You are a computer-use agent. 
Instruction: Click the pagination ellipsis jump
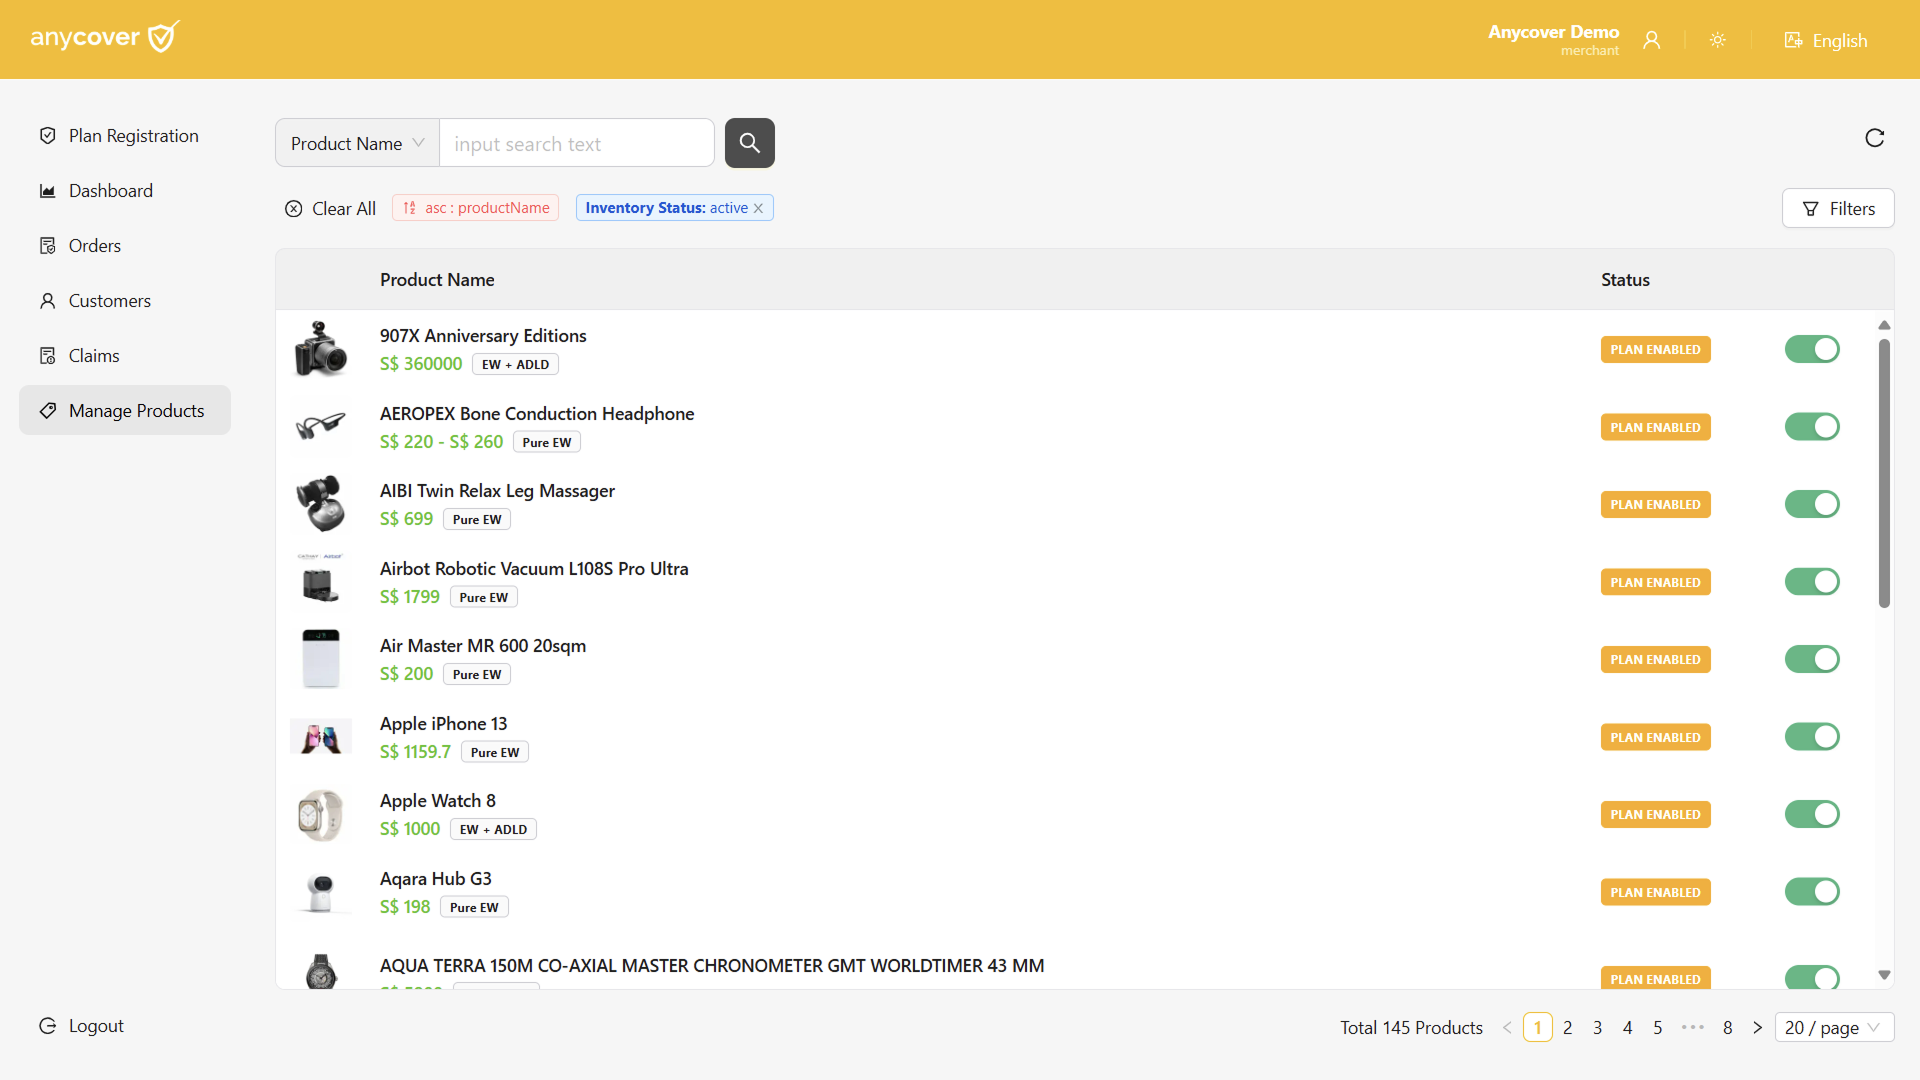click(1692, 1027)
